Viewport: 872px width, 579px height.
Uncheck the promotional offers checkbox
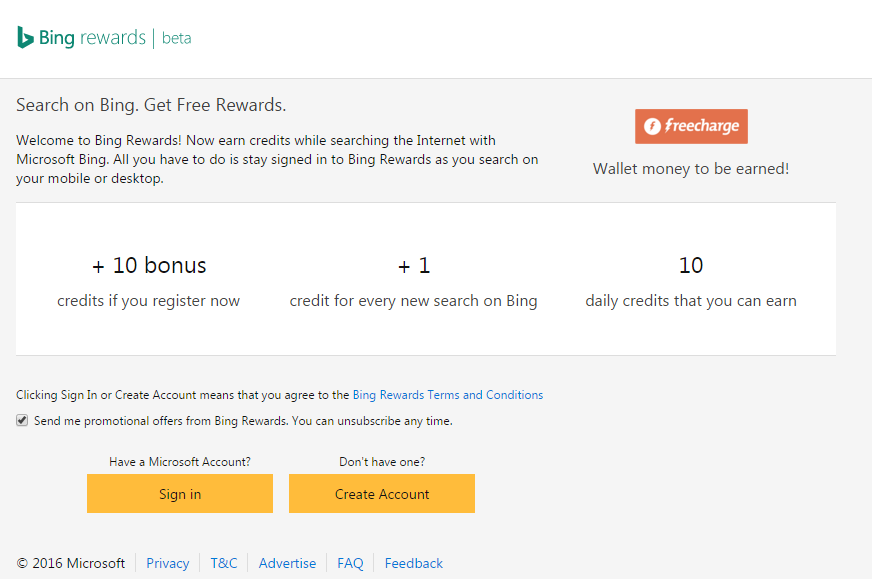(22, 420)
